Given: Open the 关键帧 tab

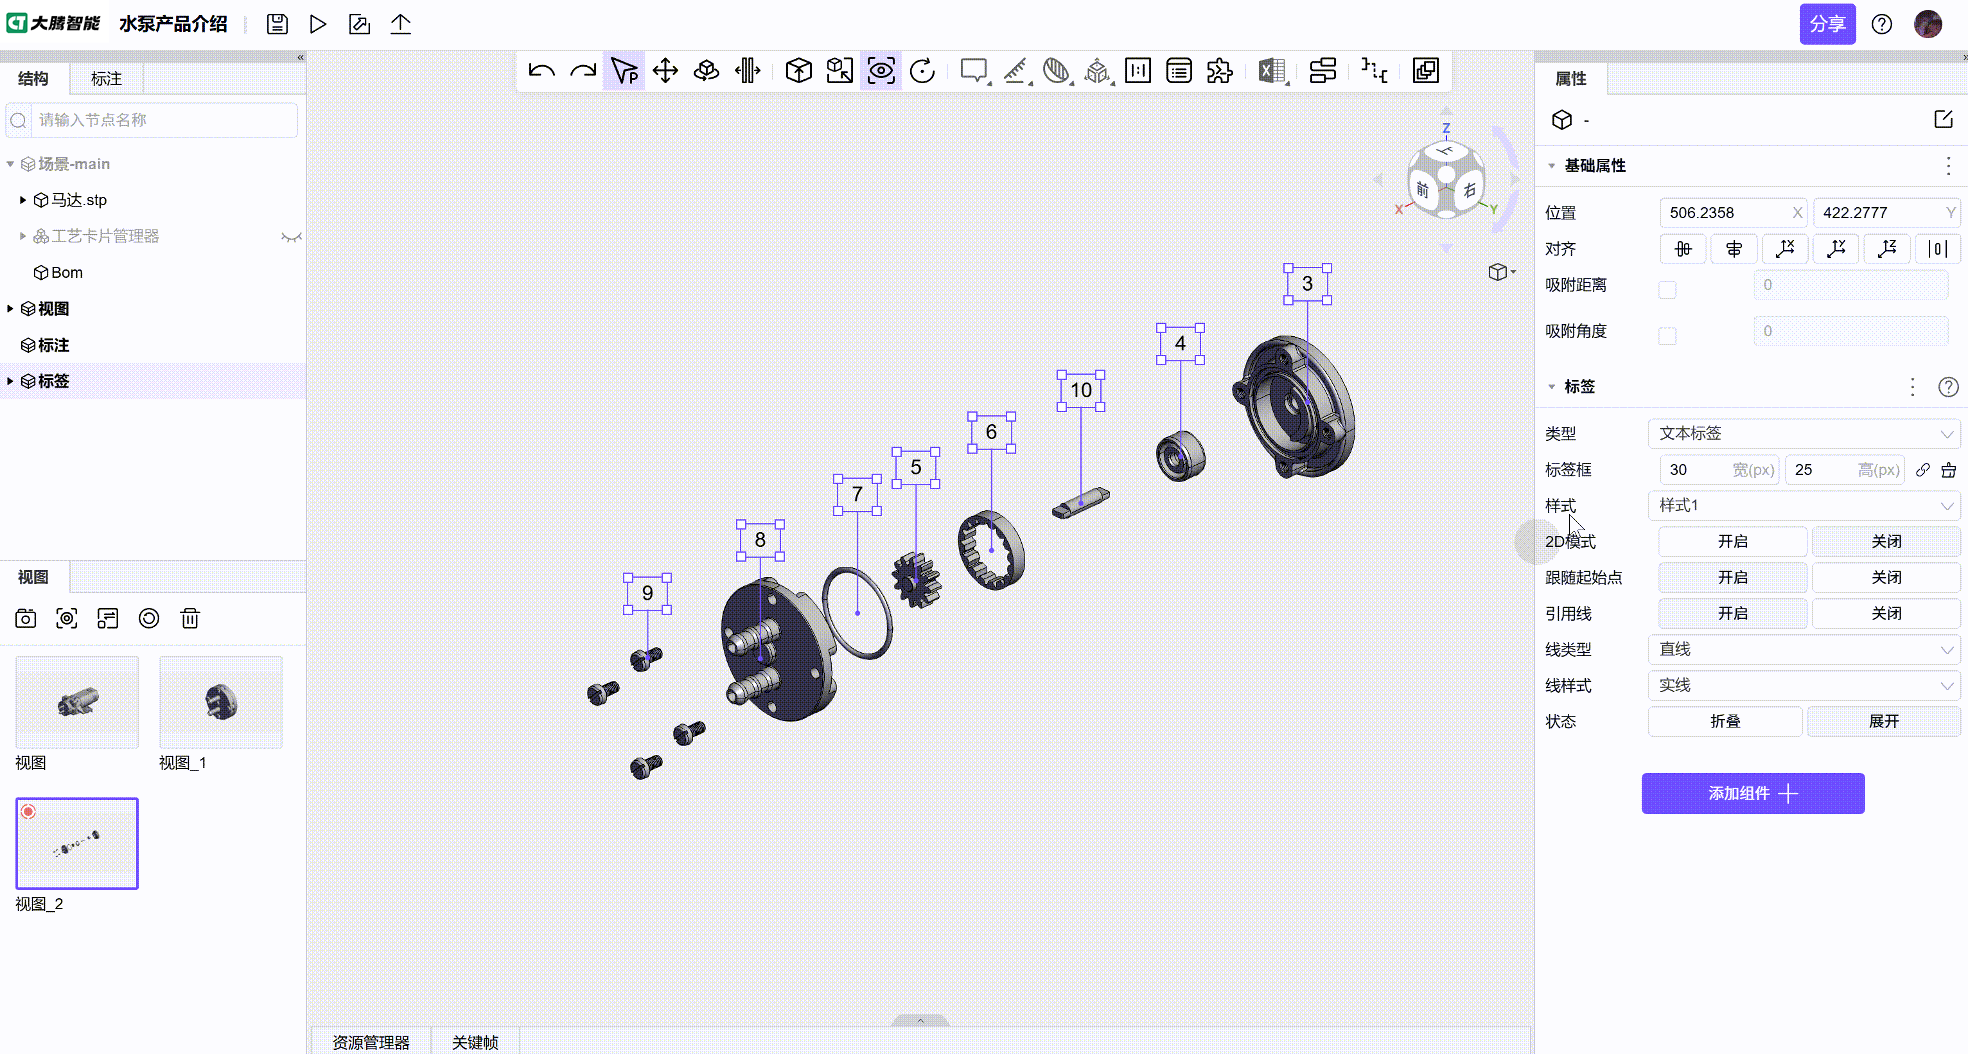Looking at the screenshot, I should [475, 1042].
